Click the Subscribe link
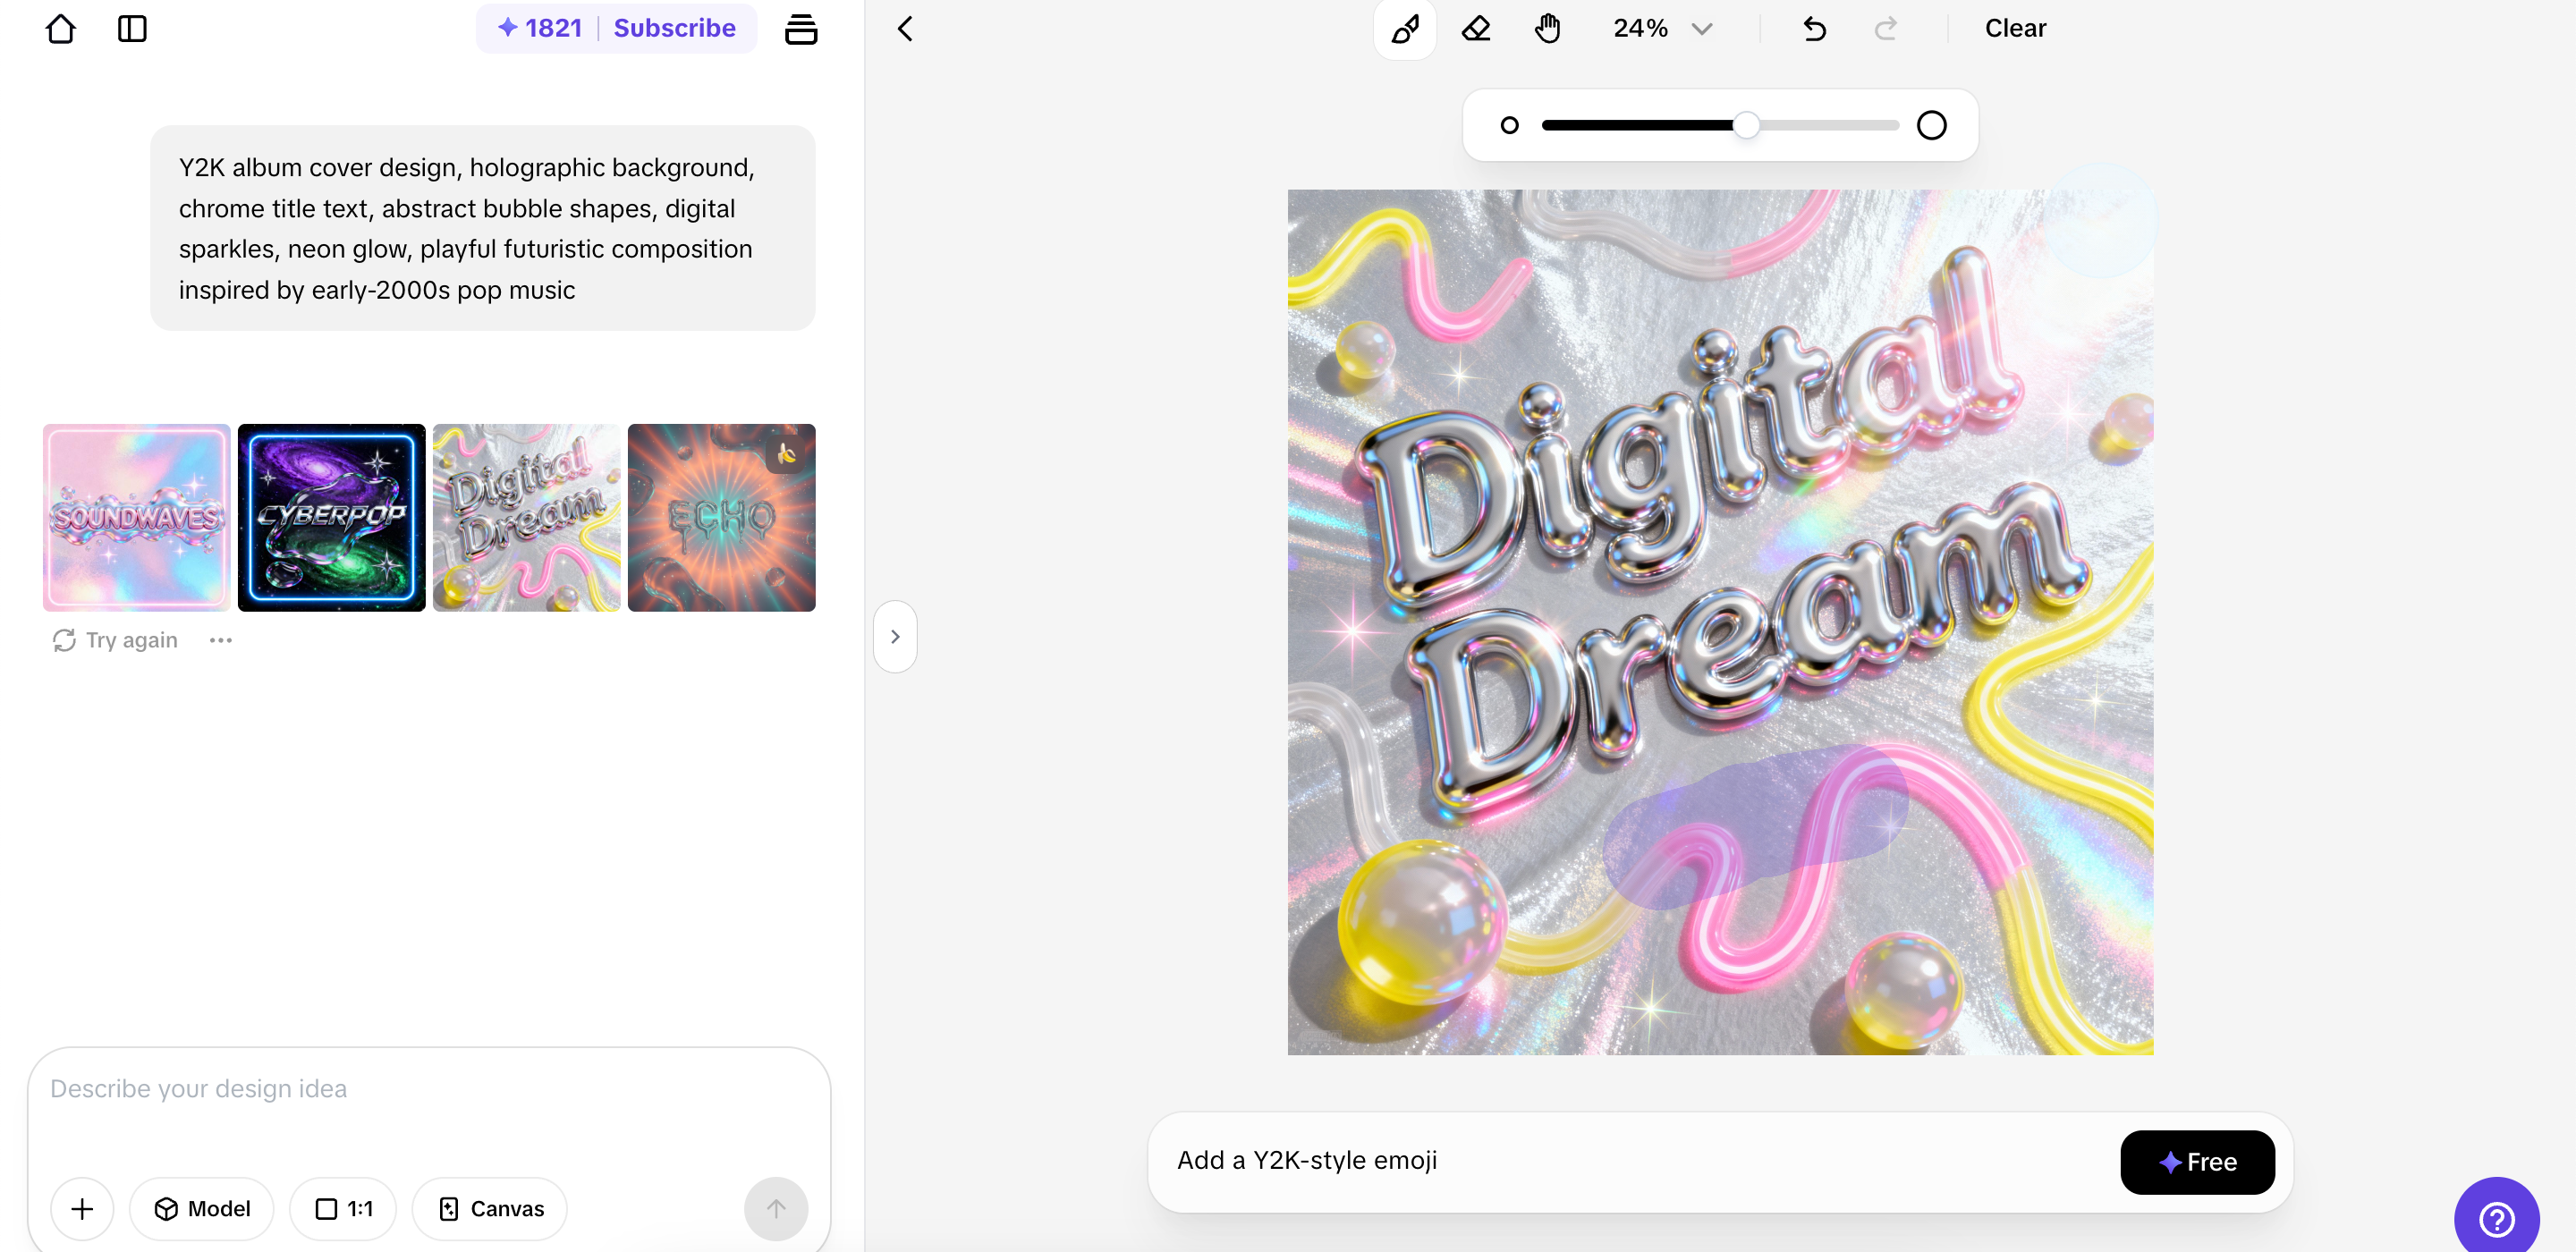The width and height of the screenshot is (2576, 1252). [x=674, y=28]
